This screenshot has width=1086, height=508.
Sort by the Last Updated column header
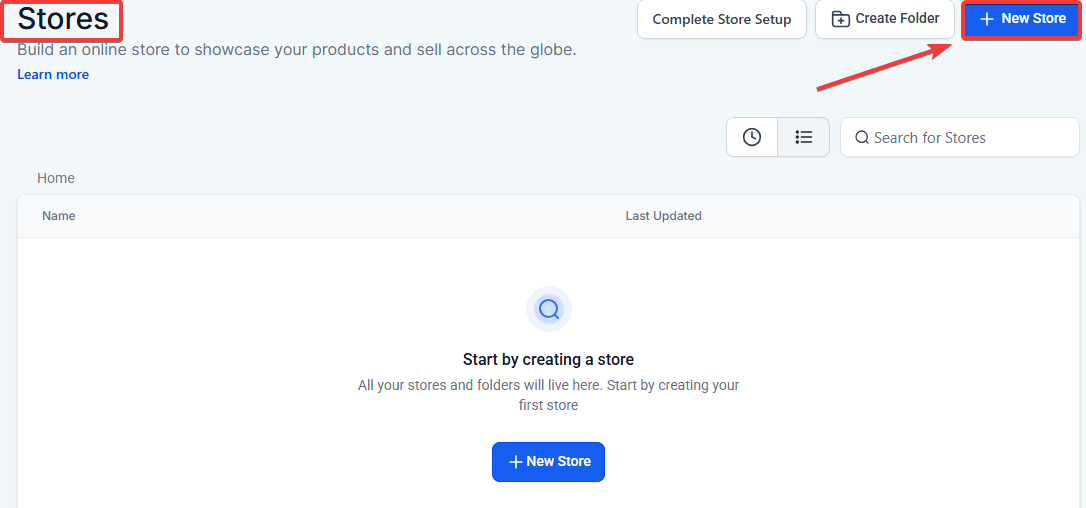click(x=663, y=216)
